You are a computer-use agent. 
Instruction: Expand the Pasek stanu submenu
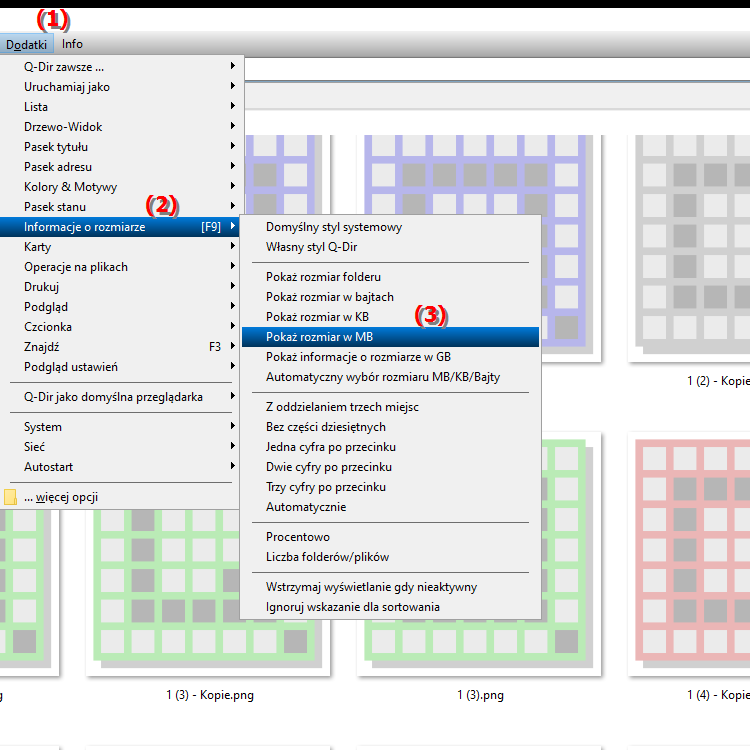[121, 207]
